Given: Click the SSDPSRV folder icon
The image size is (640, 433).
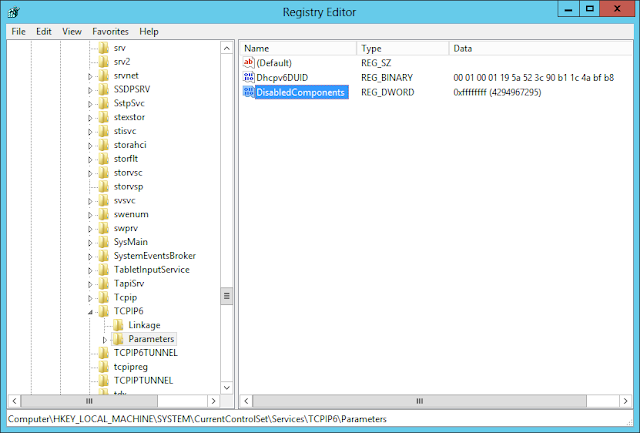Looking at the screenshot, I should click(x=104, y=89).
